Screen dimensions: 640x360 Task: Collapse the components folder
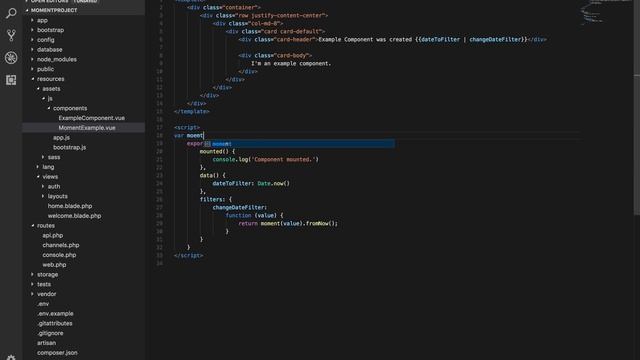pos(70,108)
